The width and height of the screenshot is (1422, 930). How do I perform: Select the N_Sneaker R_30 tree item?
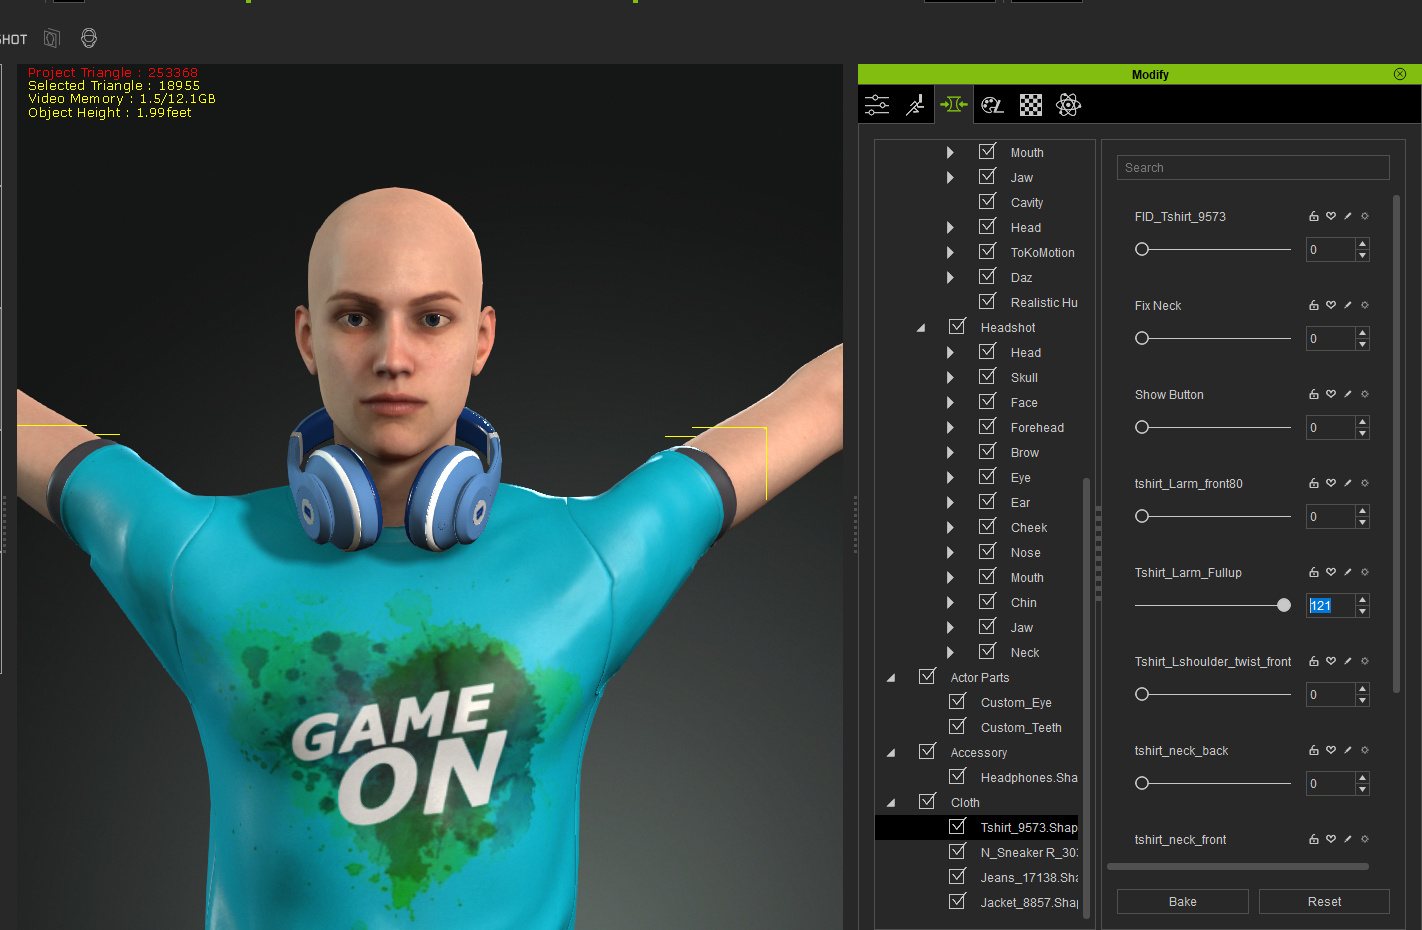click(x=1028, y=853)
